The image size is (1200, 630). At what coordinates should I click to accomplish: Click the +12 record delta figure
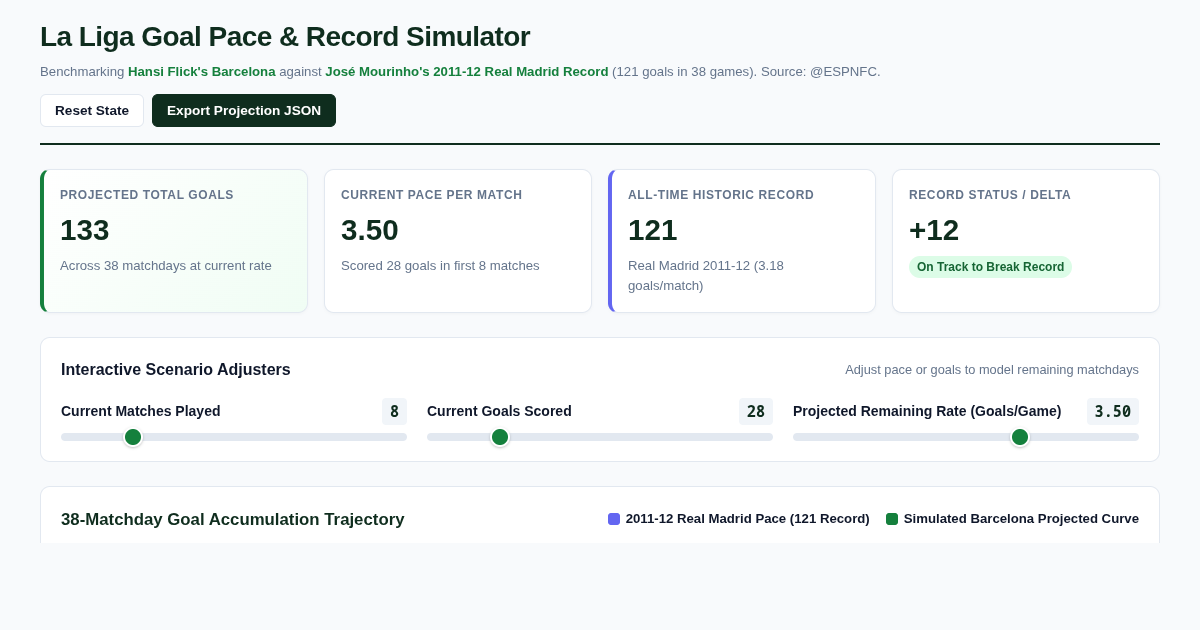934,230
